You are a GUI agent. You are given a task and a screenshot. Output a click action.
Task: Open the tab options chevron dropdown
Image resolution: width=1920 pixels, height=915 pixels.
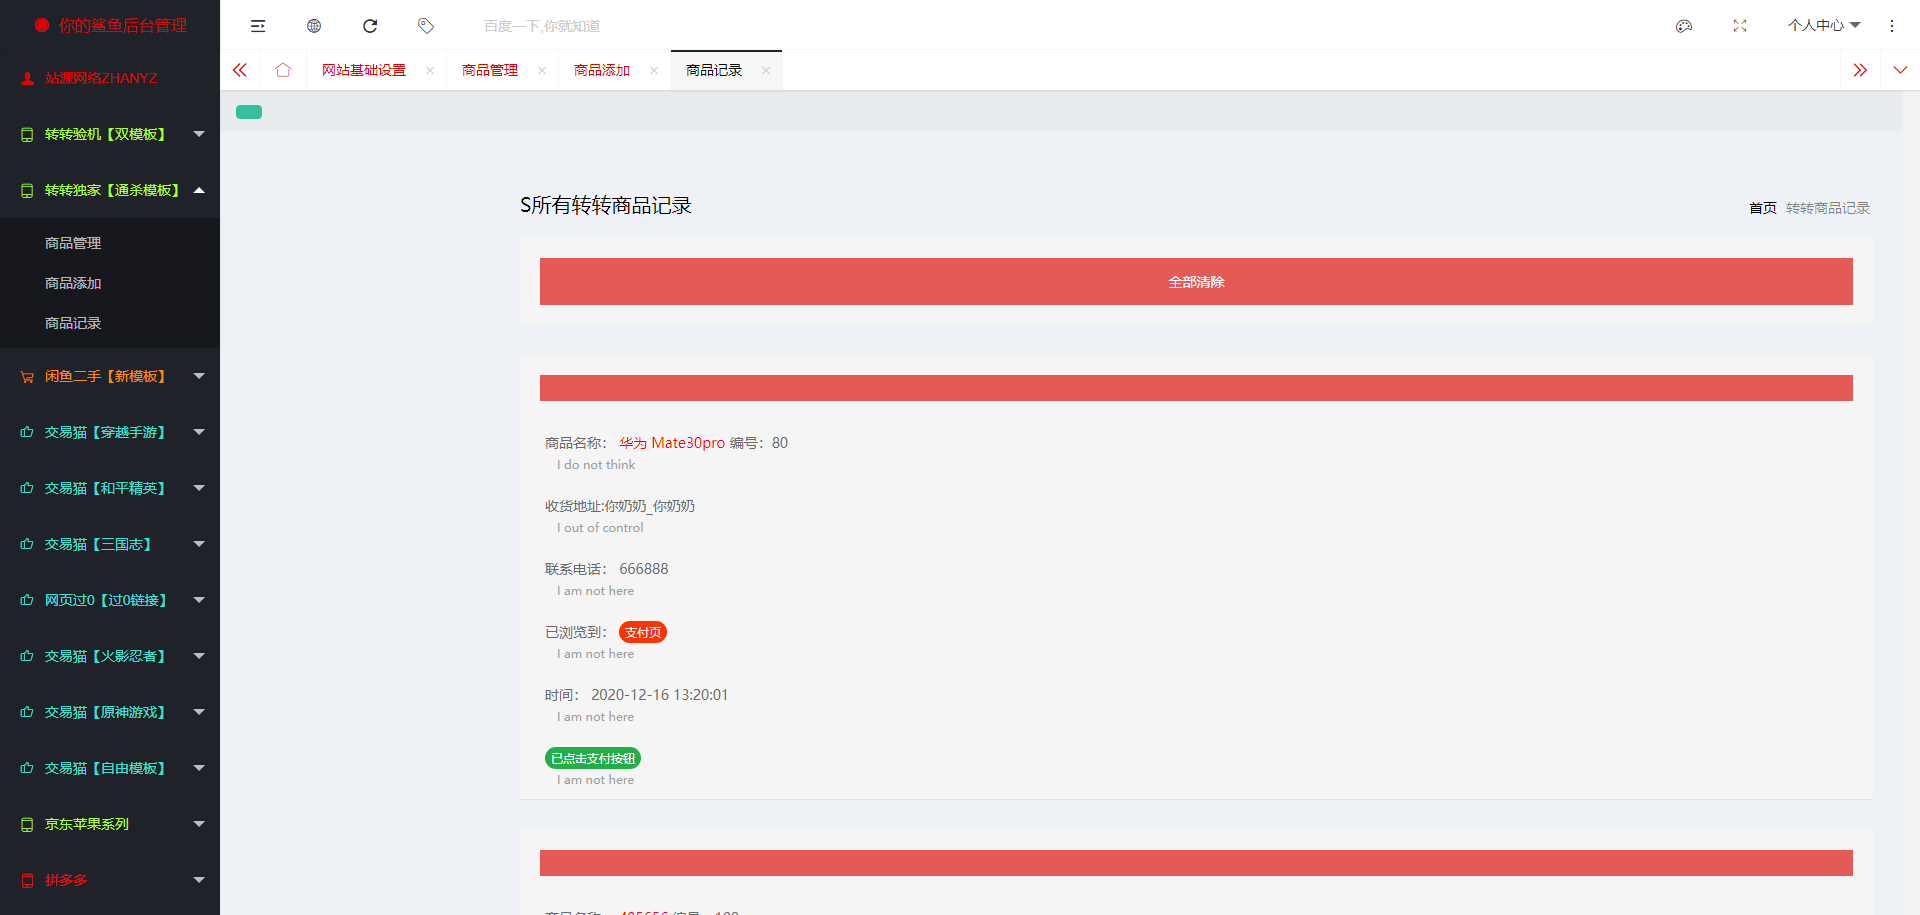(x=1900, y=70)
